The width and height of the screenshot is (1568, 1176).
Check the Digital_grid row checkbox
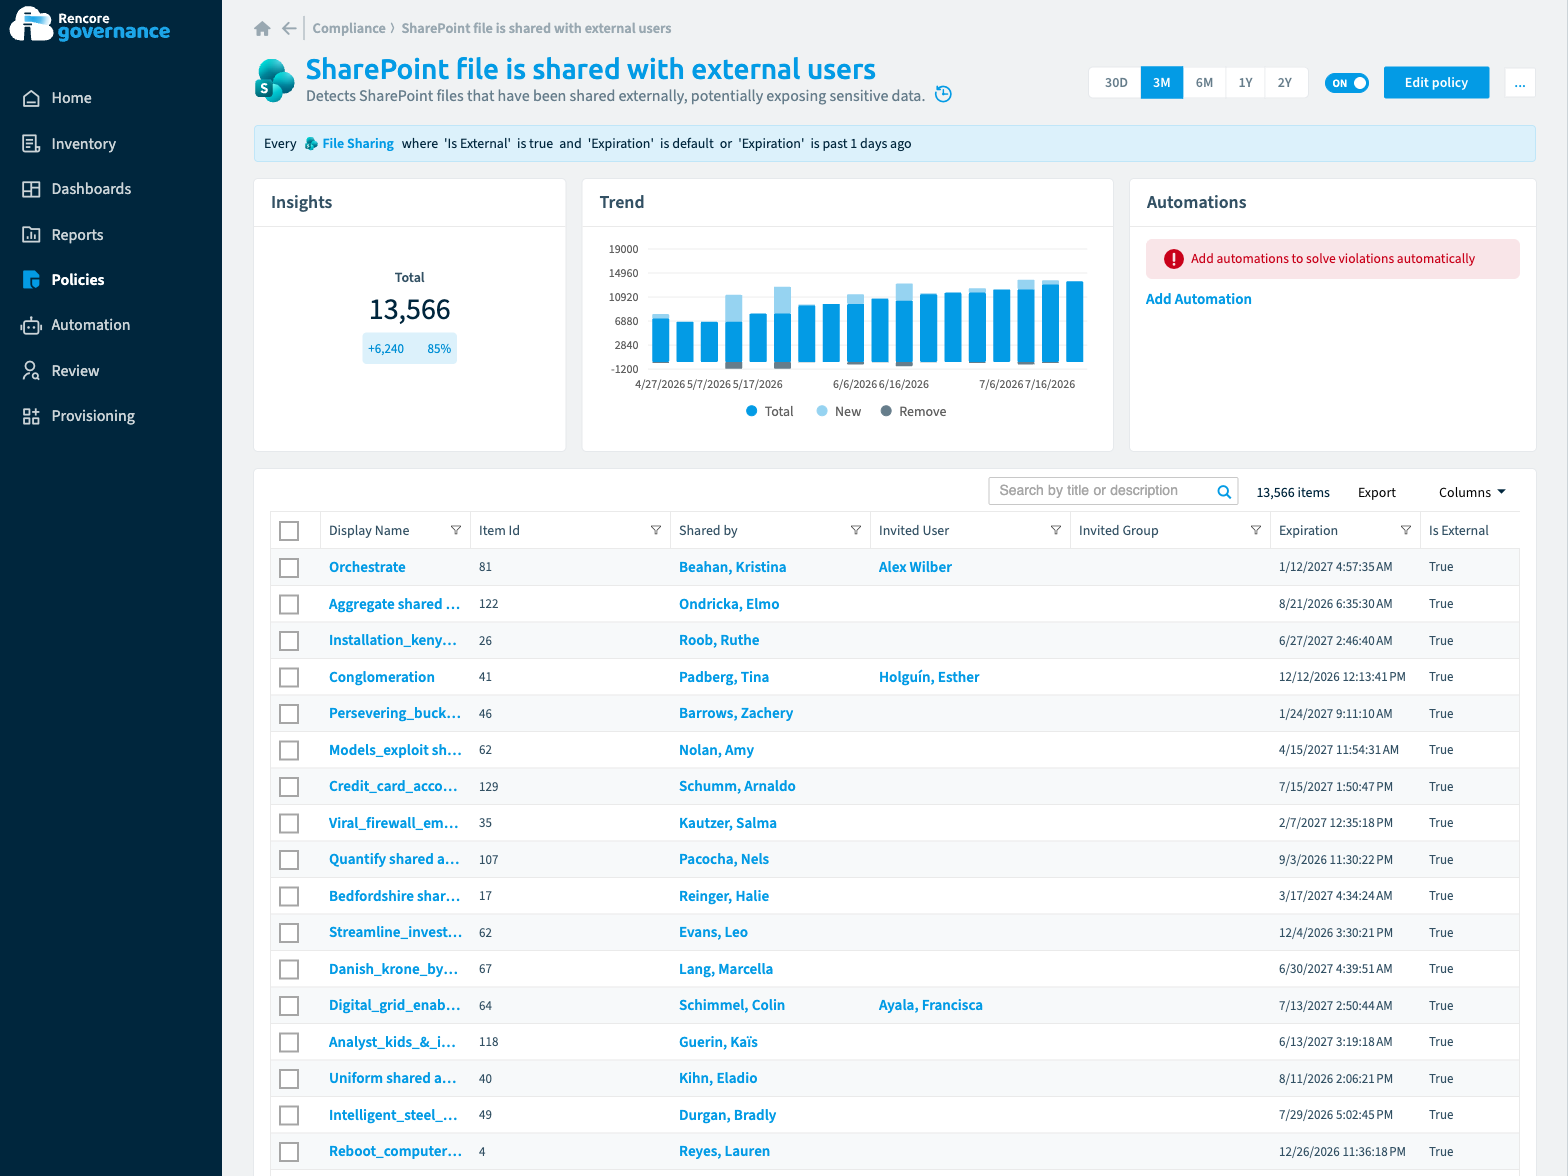(x=289, y=1006)
